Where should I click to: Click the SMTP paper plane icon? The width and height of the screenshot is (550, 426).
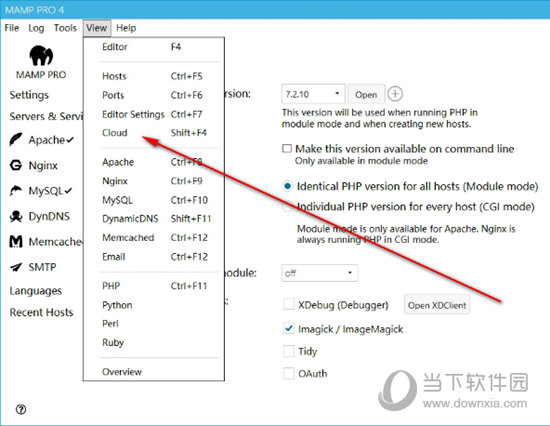16,267
